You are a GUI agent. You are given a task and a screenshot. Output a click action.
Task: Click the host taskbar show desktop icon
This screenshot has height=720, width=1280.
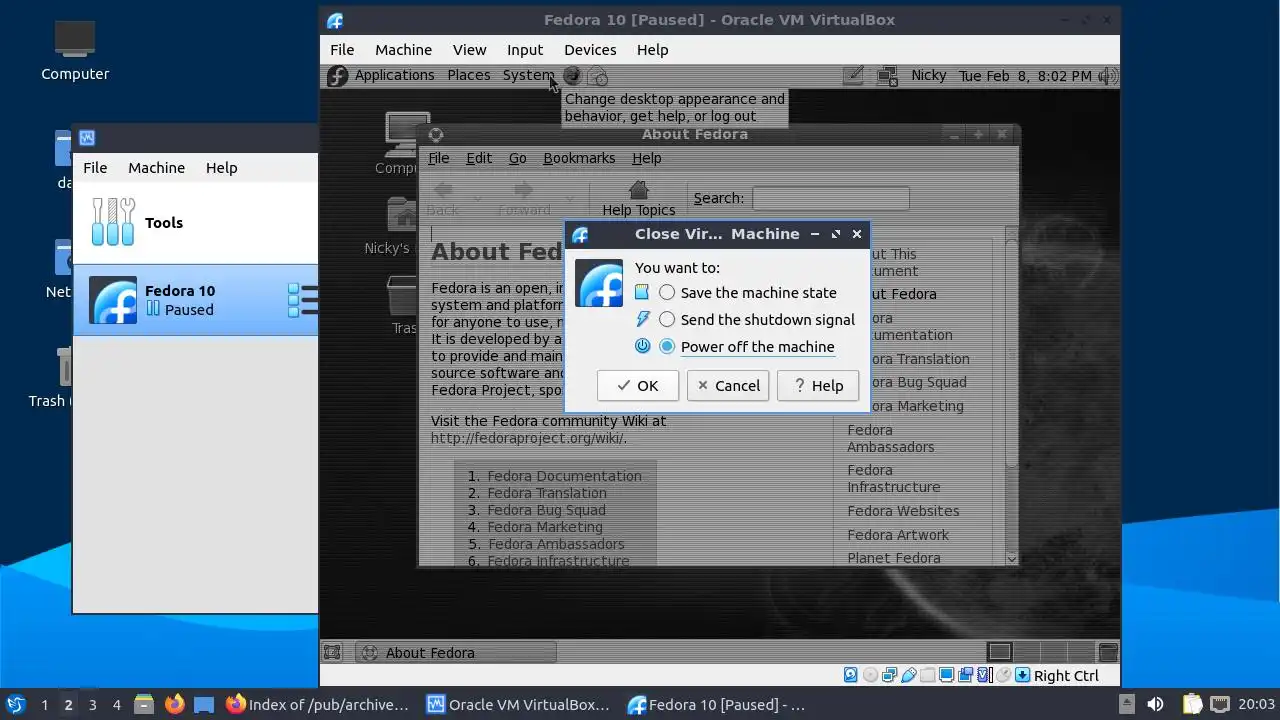[204, 704]
